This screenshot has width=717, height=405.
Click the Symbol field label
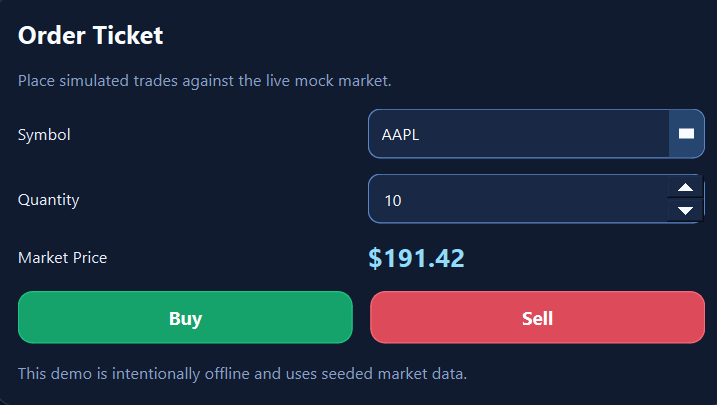[x=44, y=134]
